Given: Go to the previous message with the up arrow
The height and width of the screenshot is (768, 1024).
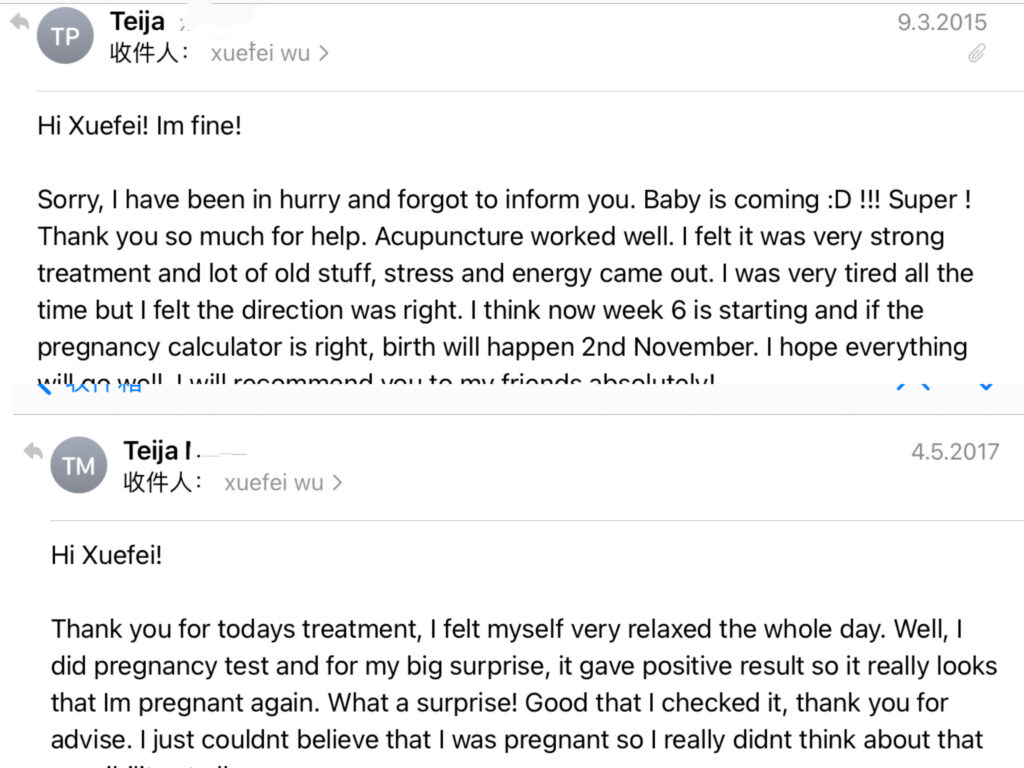Looking at the screenshot, I should (913, 388).
